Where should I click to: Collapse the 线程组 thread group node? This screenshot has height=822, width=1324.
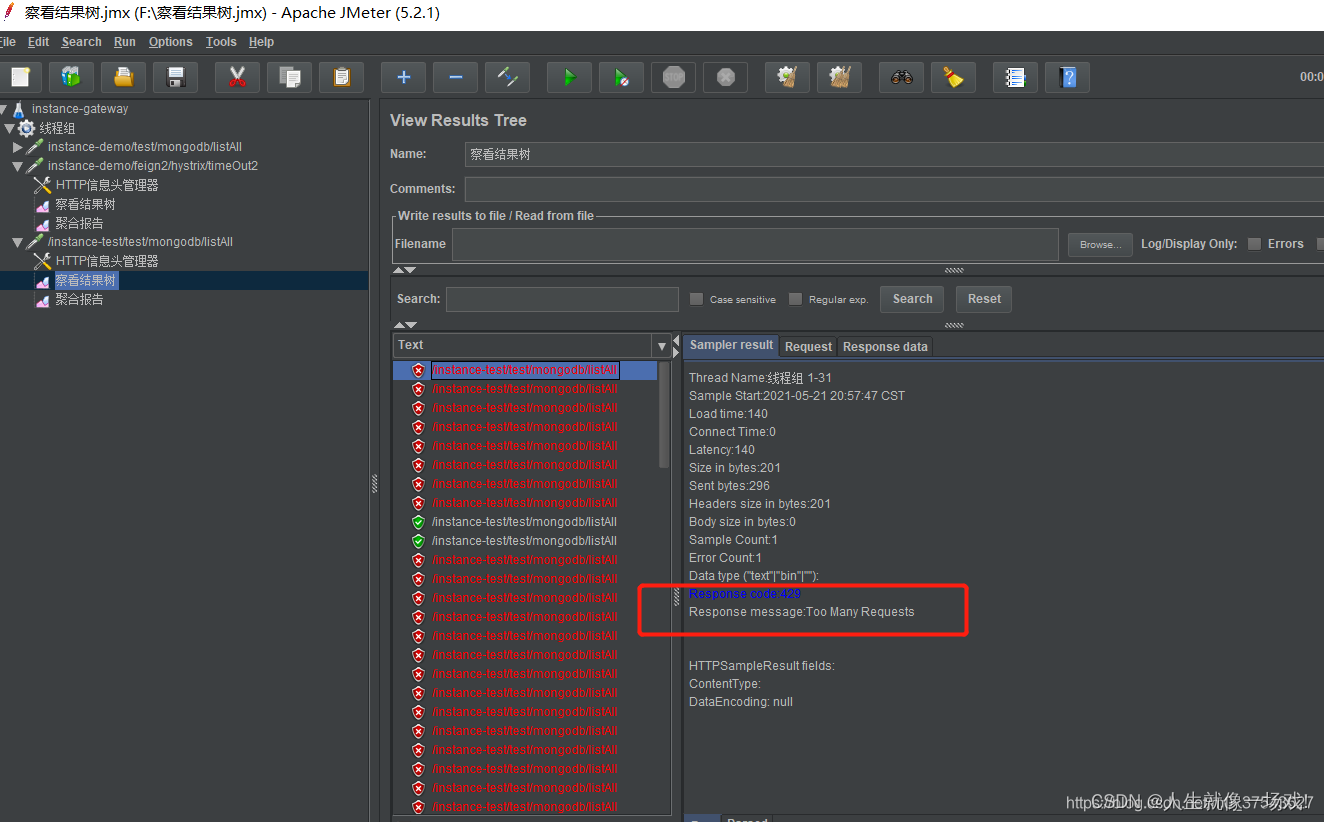tap(9, 129)
